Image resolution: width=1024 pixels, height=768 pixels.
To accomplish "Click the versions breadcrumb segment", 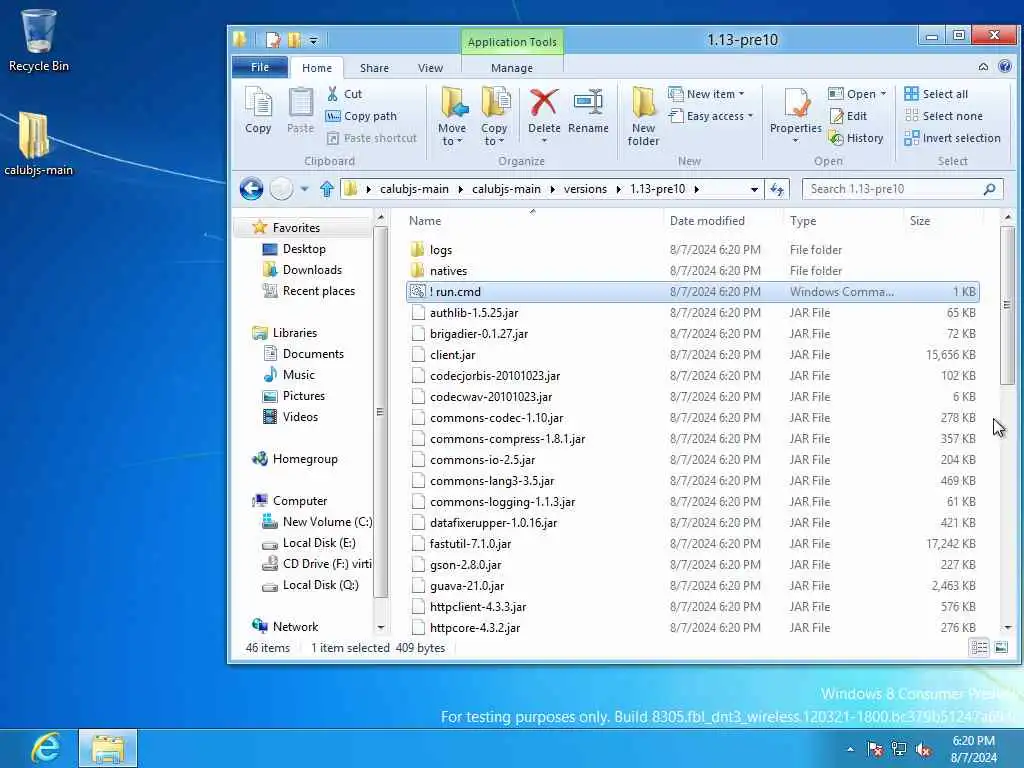I will point(585,189).
